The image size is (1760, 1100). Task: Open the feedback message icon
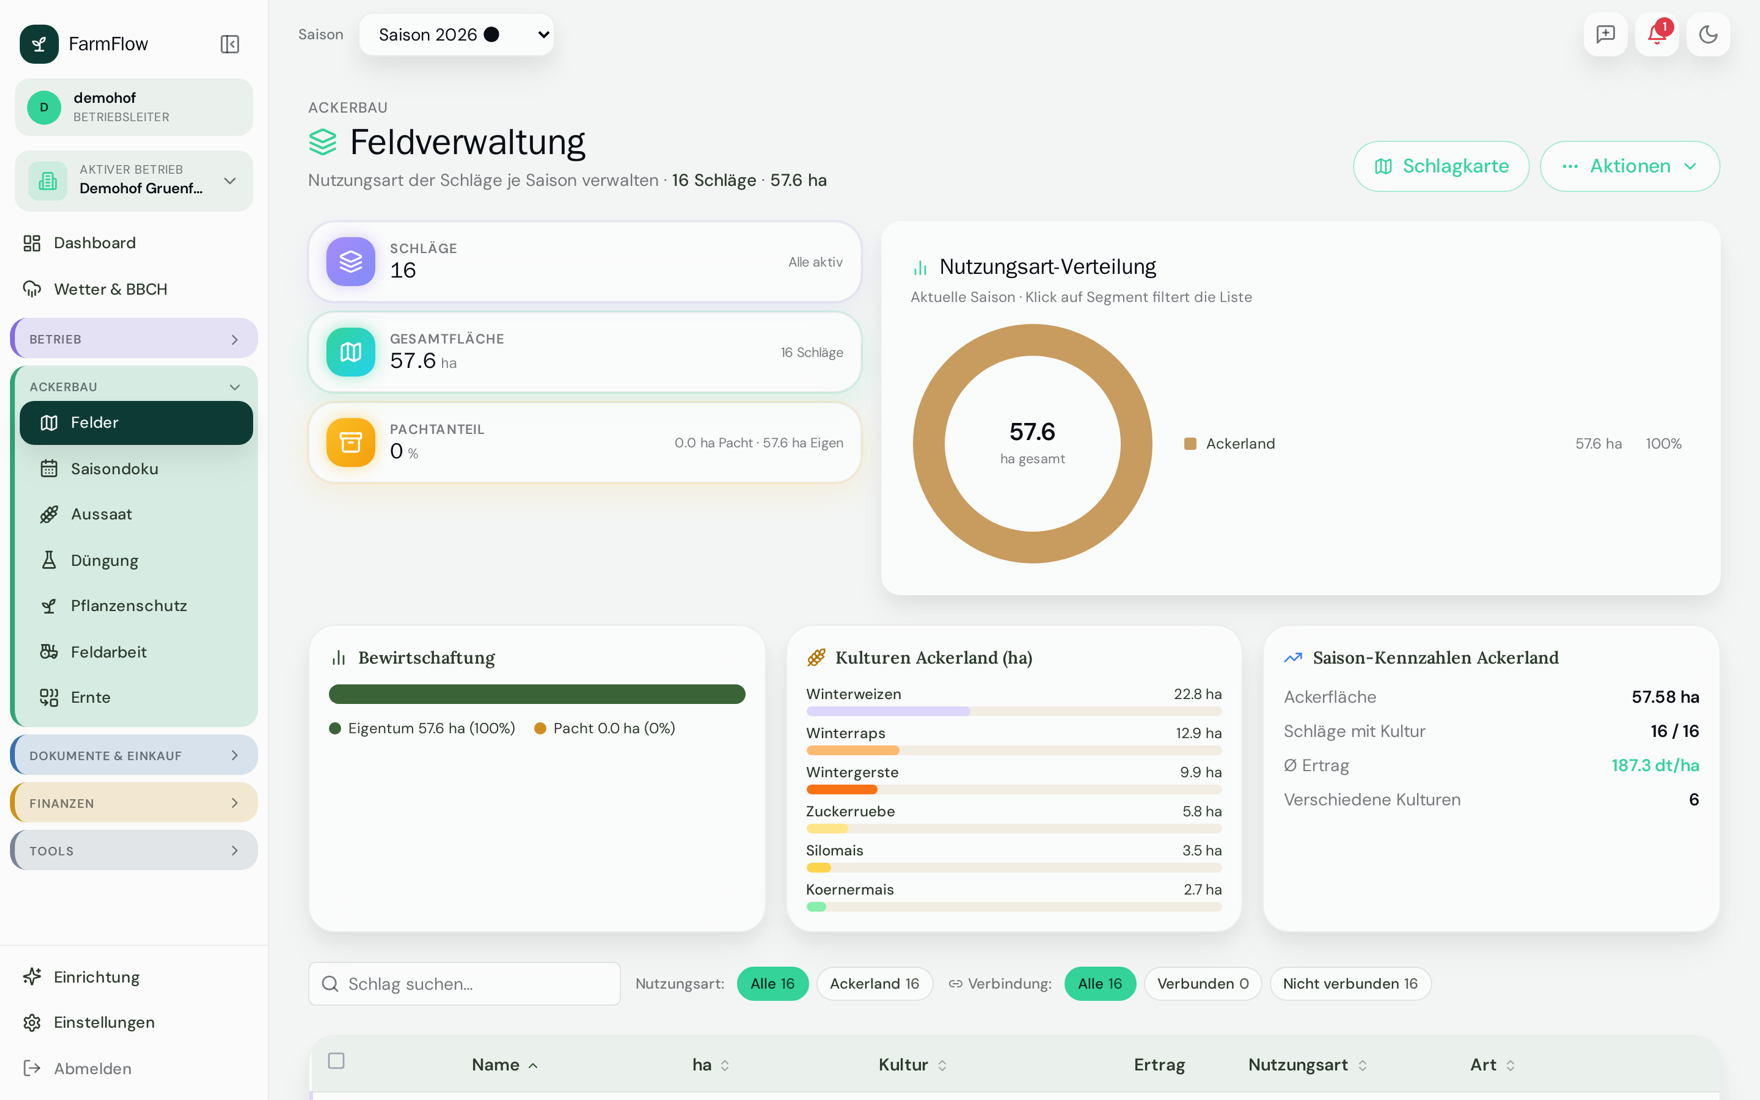(1605, 34)
